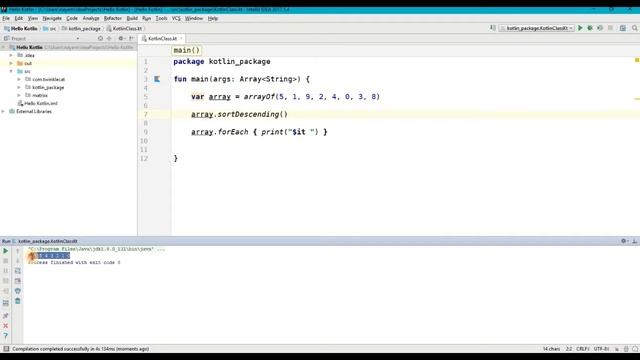Image resolution: width=640 pixels, height=360 pixels.
Task: Open the run configuration dropdown kotlin_package.KotlinClassKt
Action: click(x=537, y=28)
